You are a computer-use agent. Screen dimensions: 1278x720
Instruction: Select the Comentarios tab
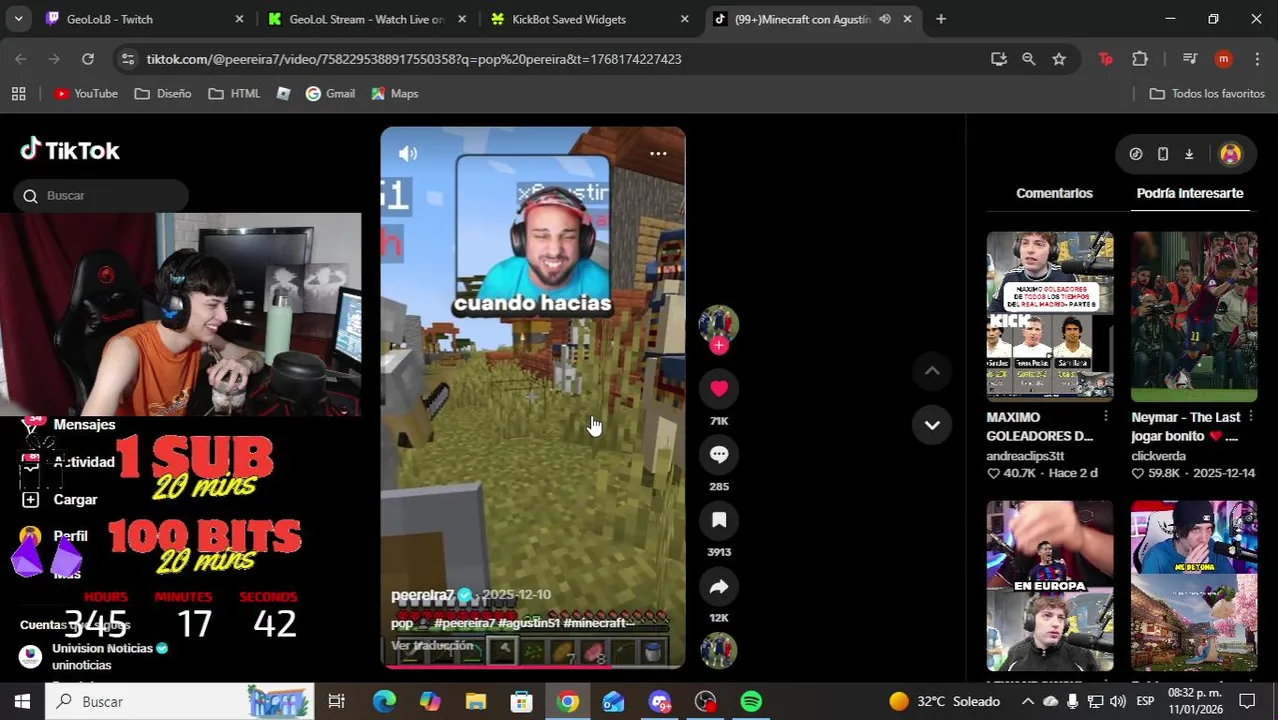[x=1054, y=193]
